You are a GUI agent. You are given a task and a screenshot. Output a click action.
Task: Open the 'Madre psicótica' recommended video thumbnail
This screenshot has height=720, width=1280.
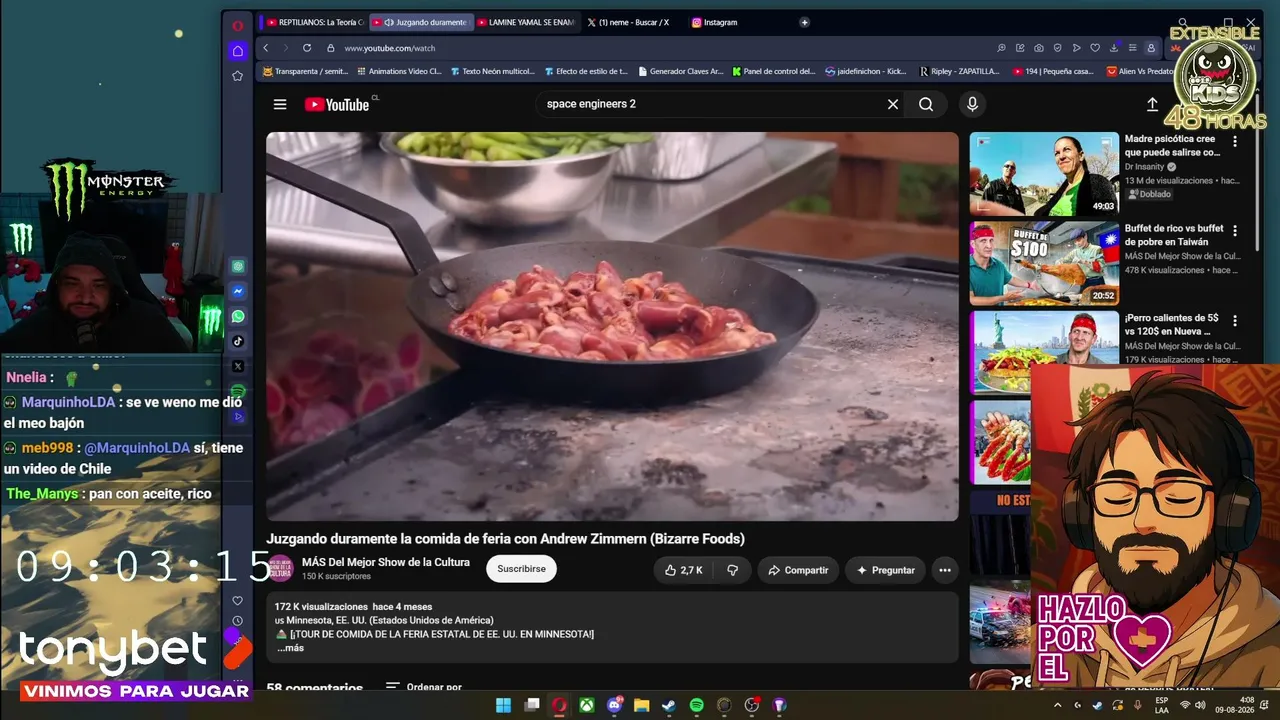coord(1044,174)
